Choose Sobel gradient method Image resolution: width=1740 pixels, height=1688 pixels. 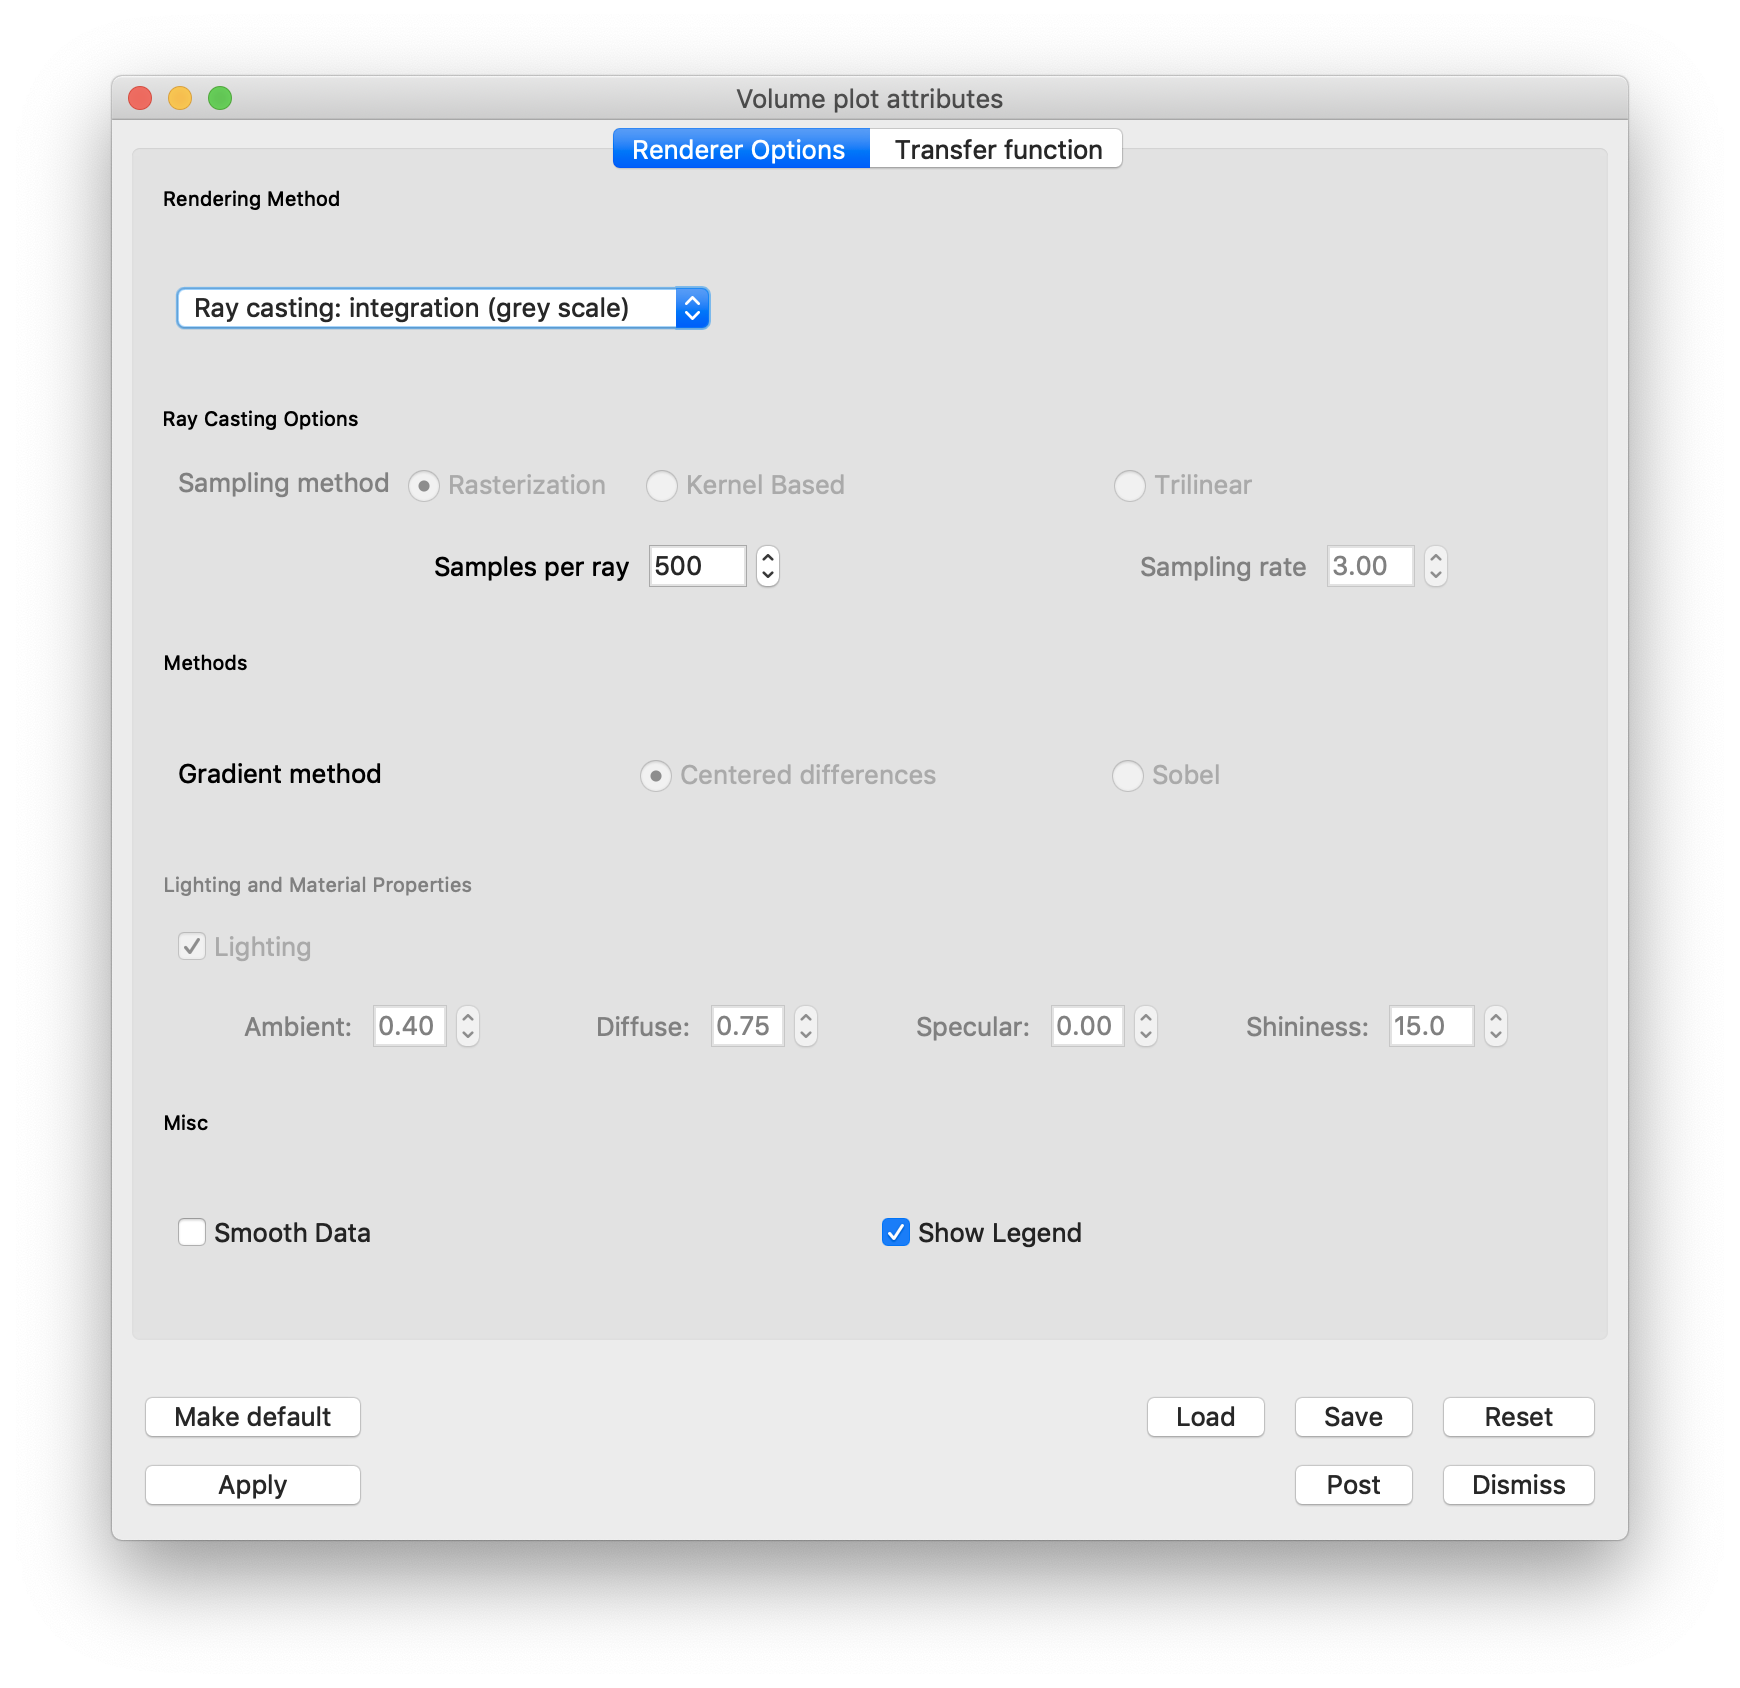[1127, 776]
